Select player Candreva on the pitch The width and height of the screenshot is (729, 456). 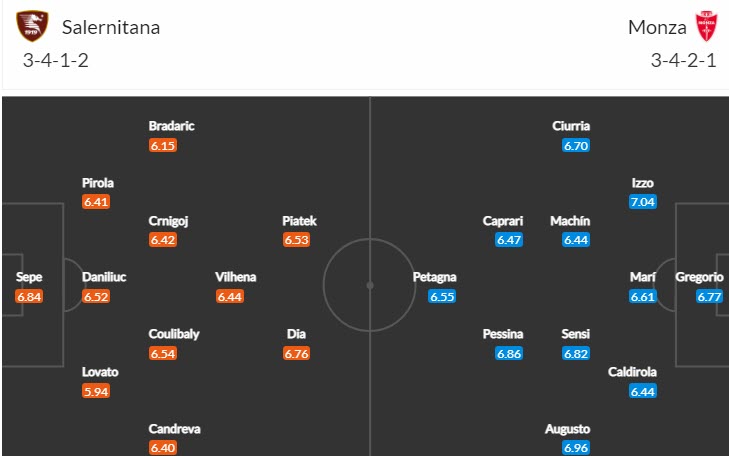click(x=174, y=429)
